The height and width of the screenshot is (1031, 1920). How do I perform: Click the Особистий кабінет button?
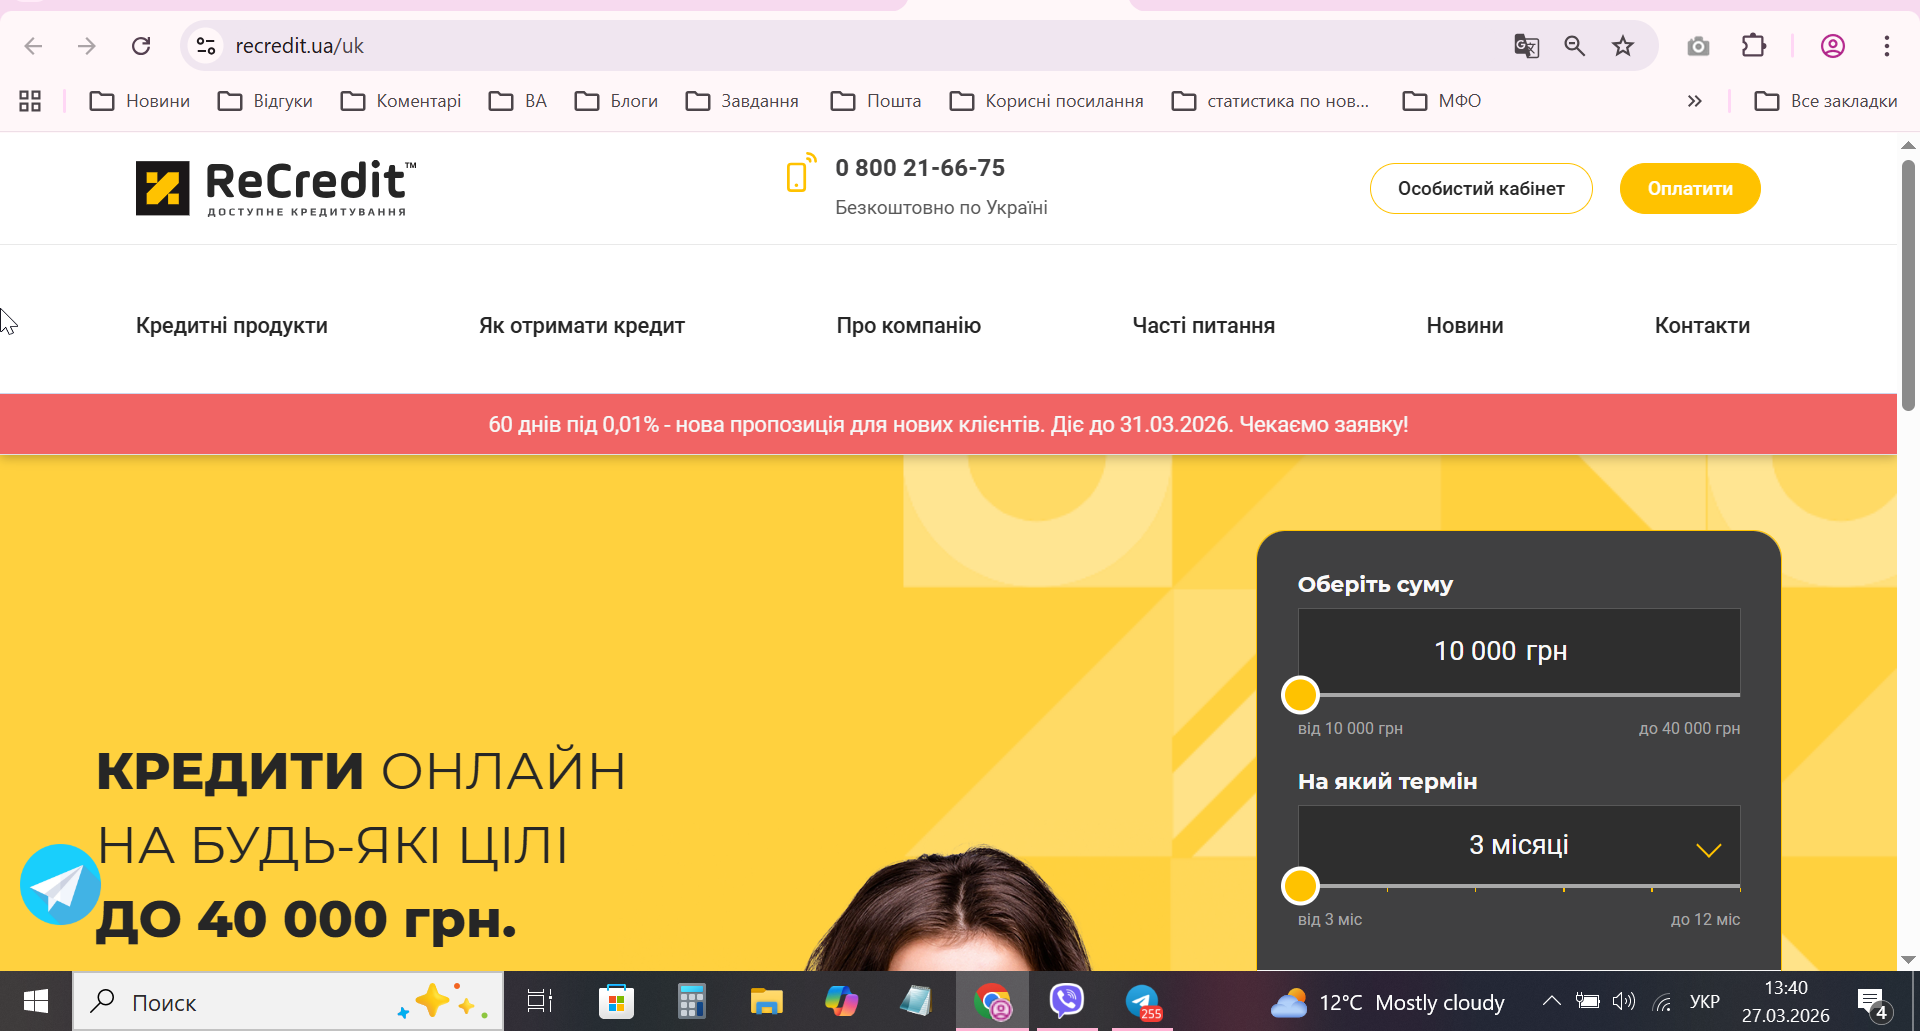coord(1481,188)
